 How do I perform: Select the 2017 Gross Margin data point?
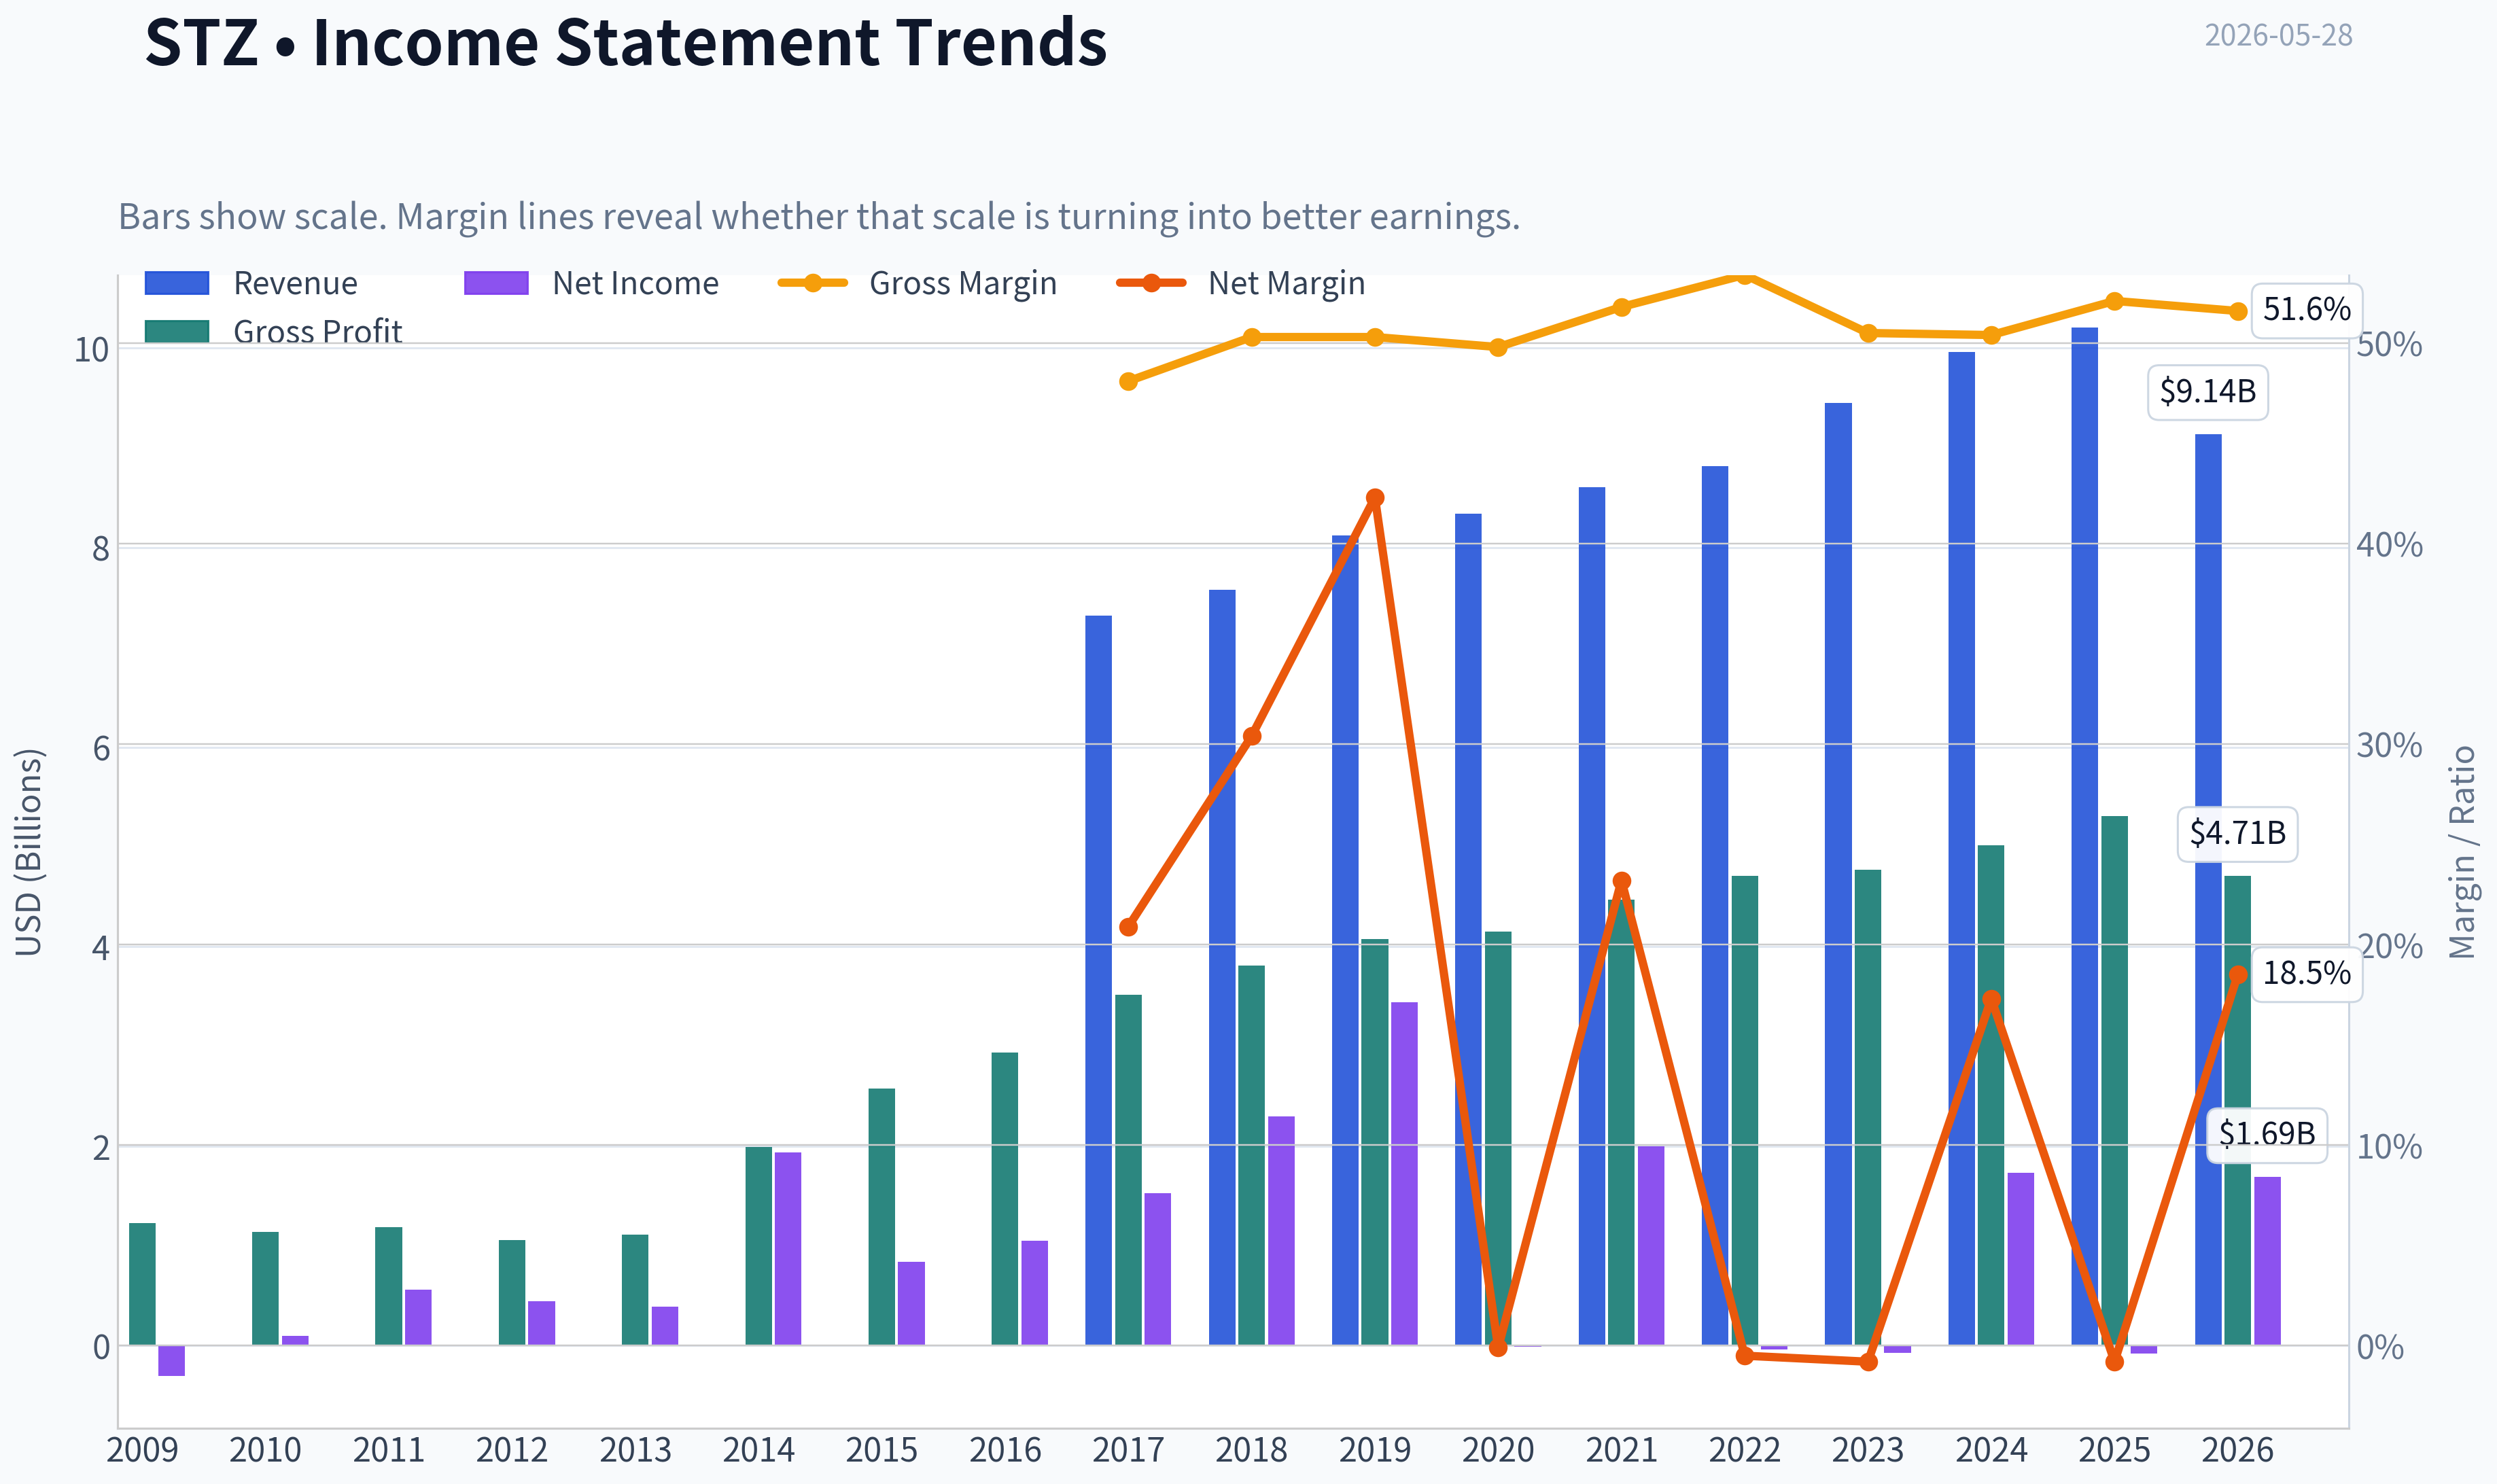coord(1128,381)
